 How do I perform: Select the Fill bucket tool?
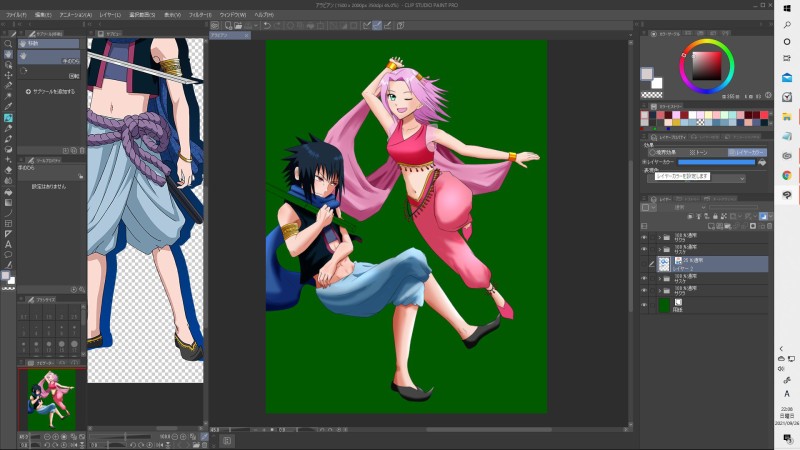click(x=8, y=192)
